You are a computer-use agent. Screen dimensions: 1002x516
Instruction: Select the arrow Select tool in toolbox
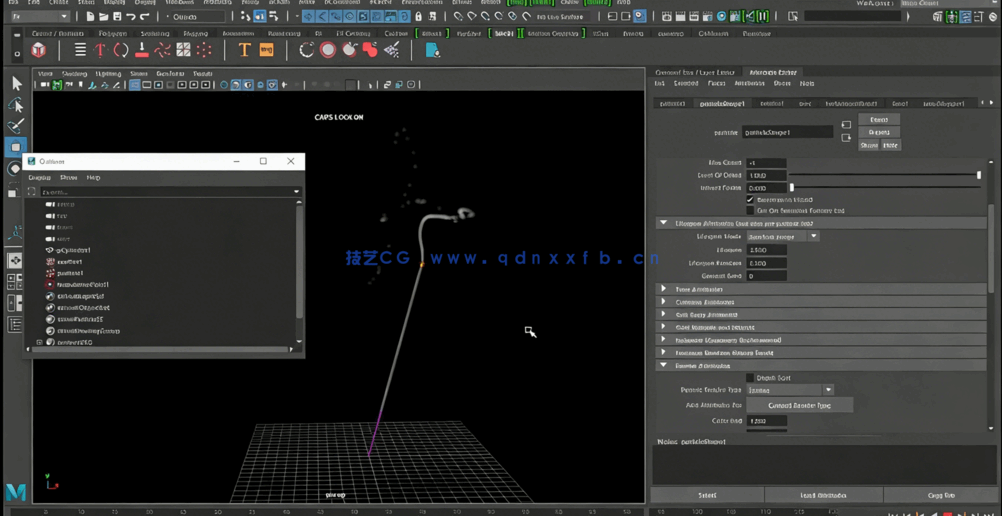coord(16,84)
